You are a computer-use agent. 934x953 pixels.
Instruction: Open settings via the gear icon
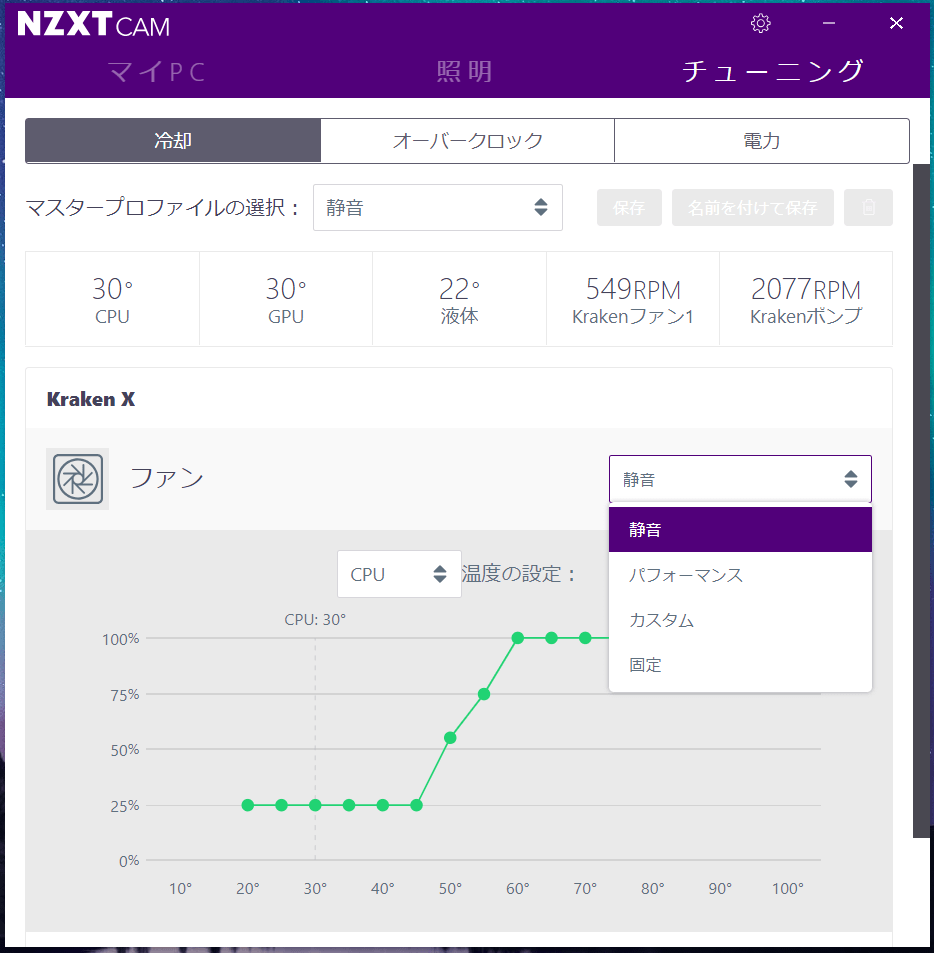(x=760, y=24)
